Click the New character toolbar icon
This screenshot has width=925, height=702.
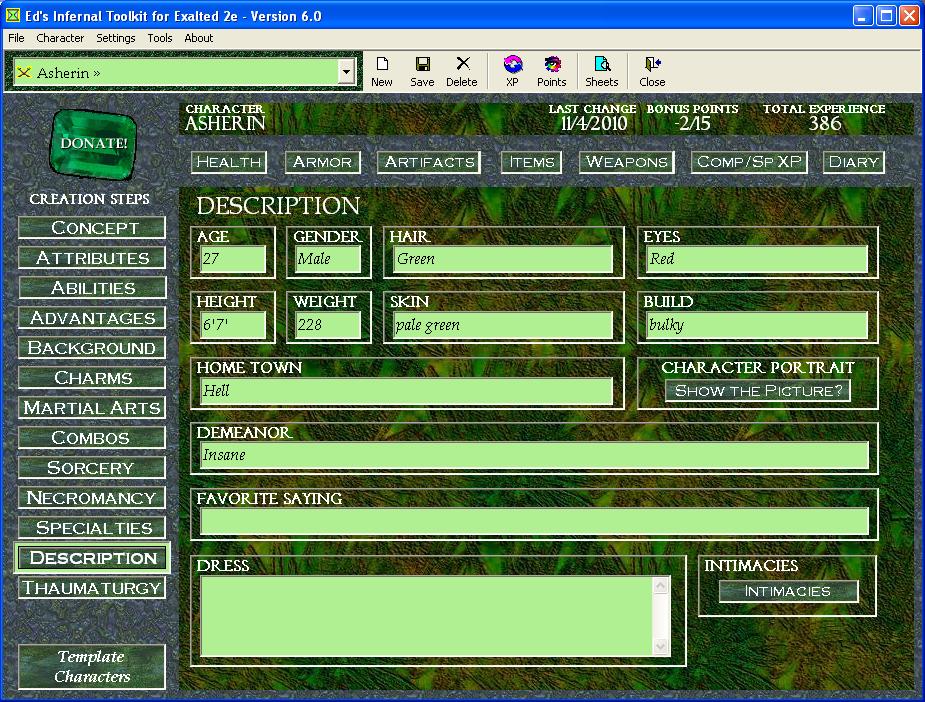[x=382, y=71]
